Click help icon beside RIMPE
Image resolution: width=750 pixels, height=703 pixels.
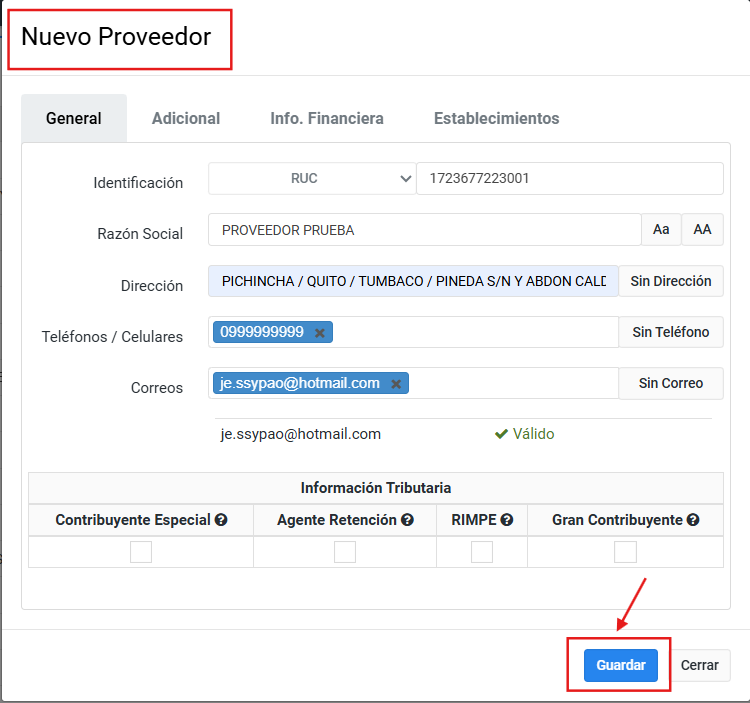[507, 520]
